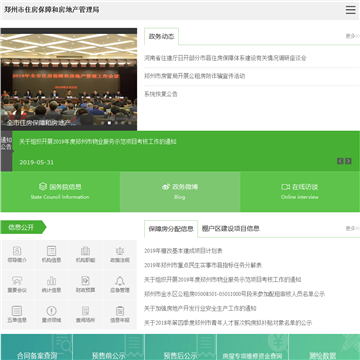The width and height of the screenshot is (360, 360).
Task: Click the 信息公开 section header
Action: (x=23, y=227)
